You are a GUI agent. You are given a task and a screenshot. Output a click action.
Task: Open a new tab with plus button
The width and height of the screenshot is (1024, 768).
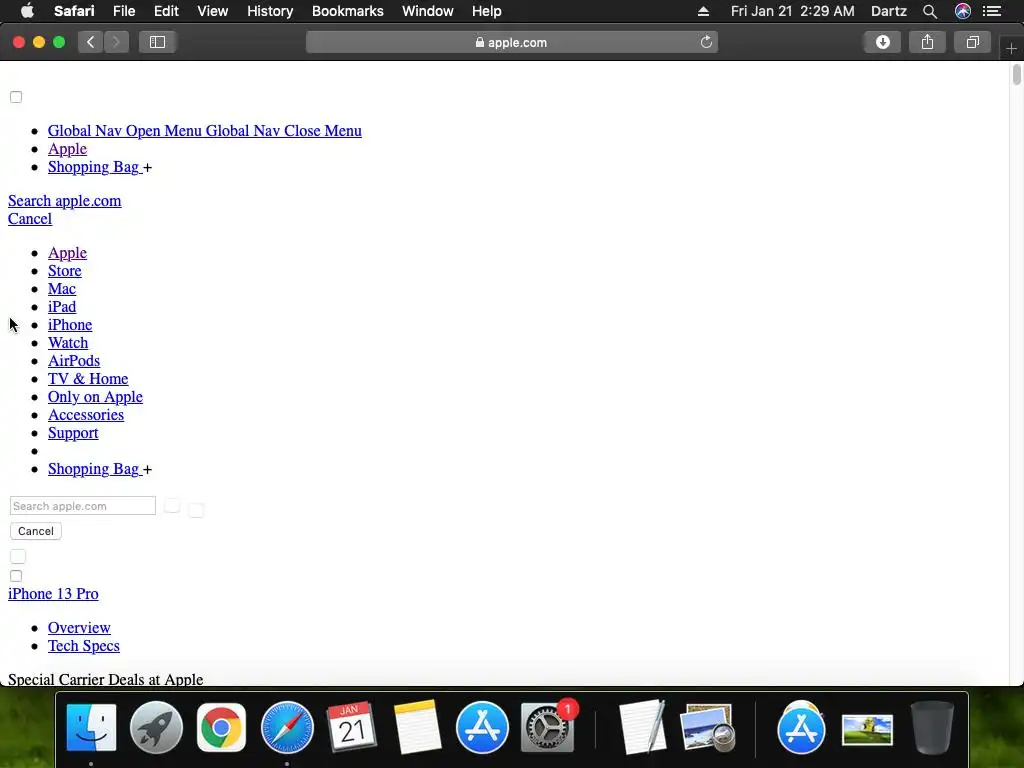1011,48
